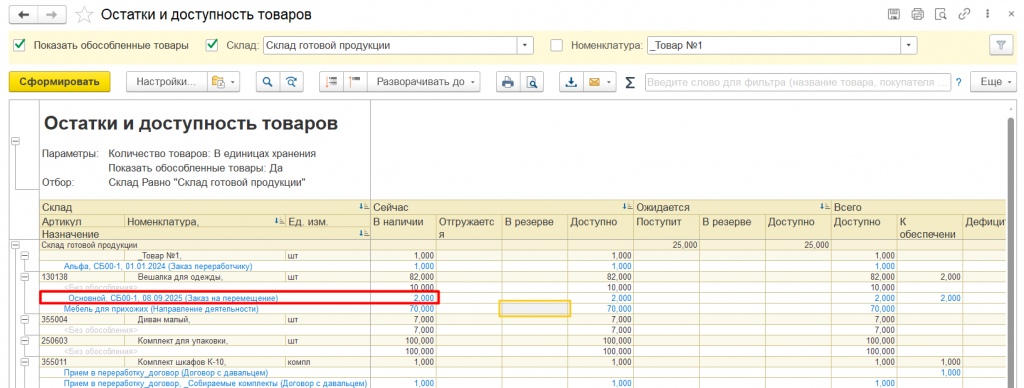Image resolution: width=1024 pixels, height=388 pixels.
Task: Collapse the Вешалка для одежды group
Action: [25, 277]
